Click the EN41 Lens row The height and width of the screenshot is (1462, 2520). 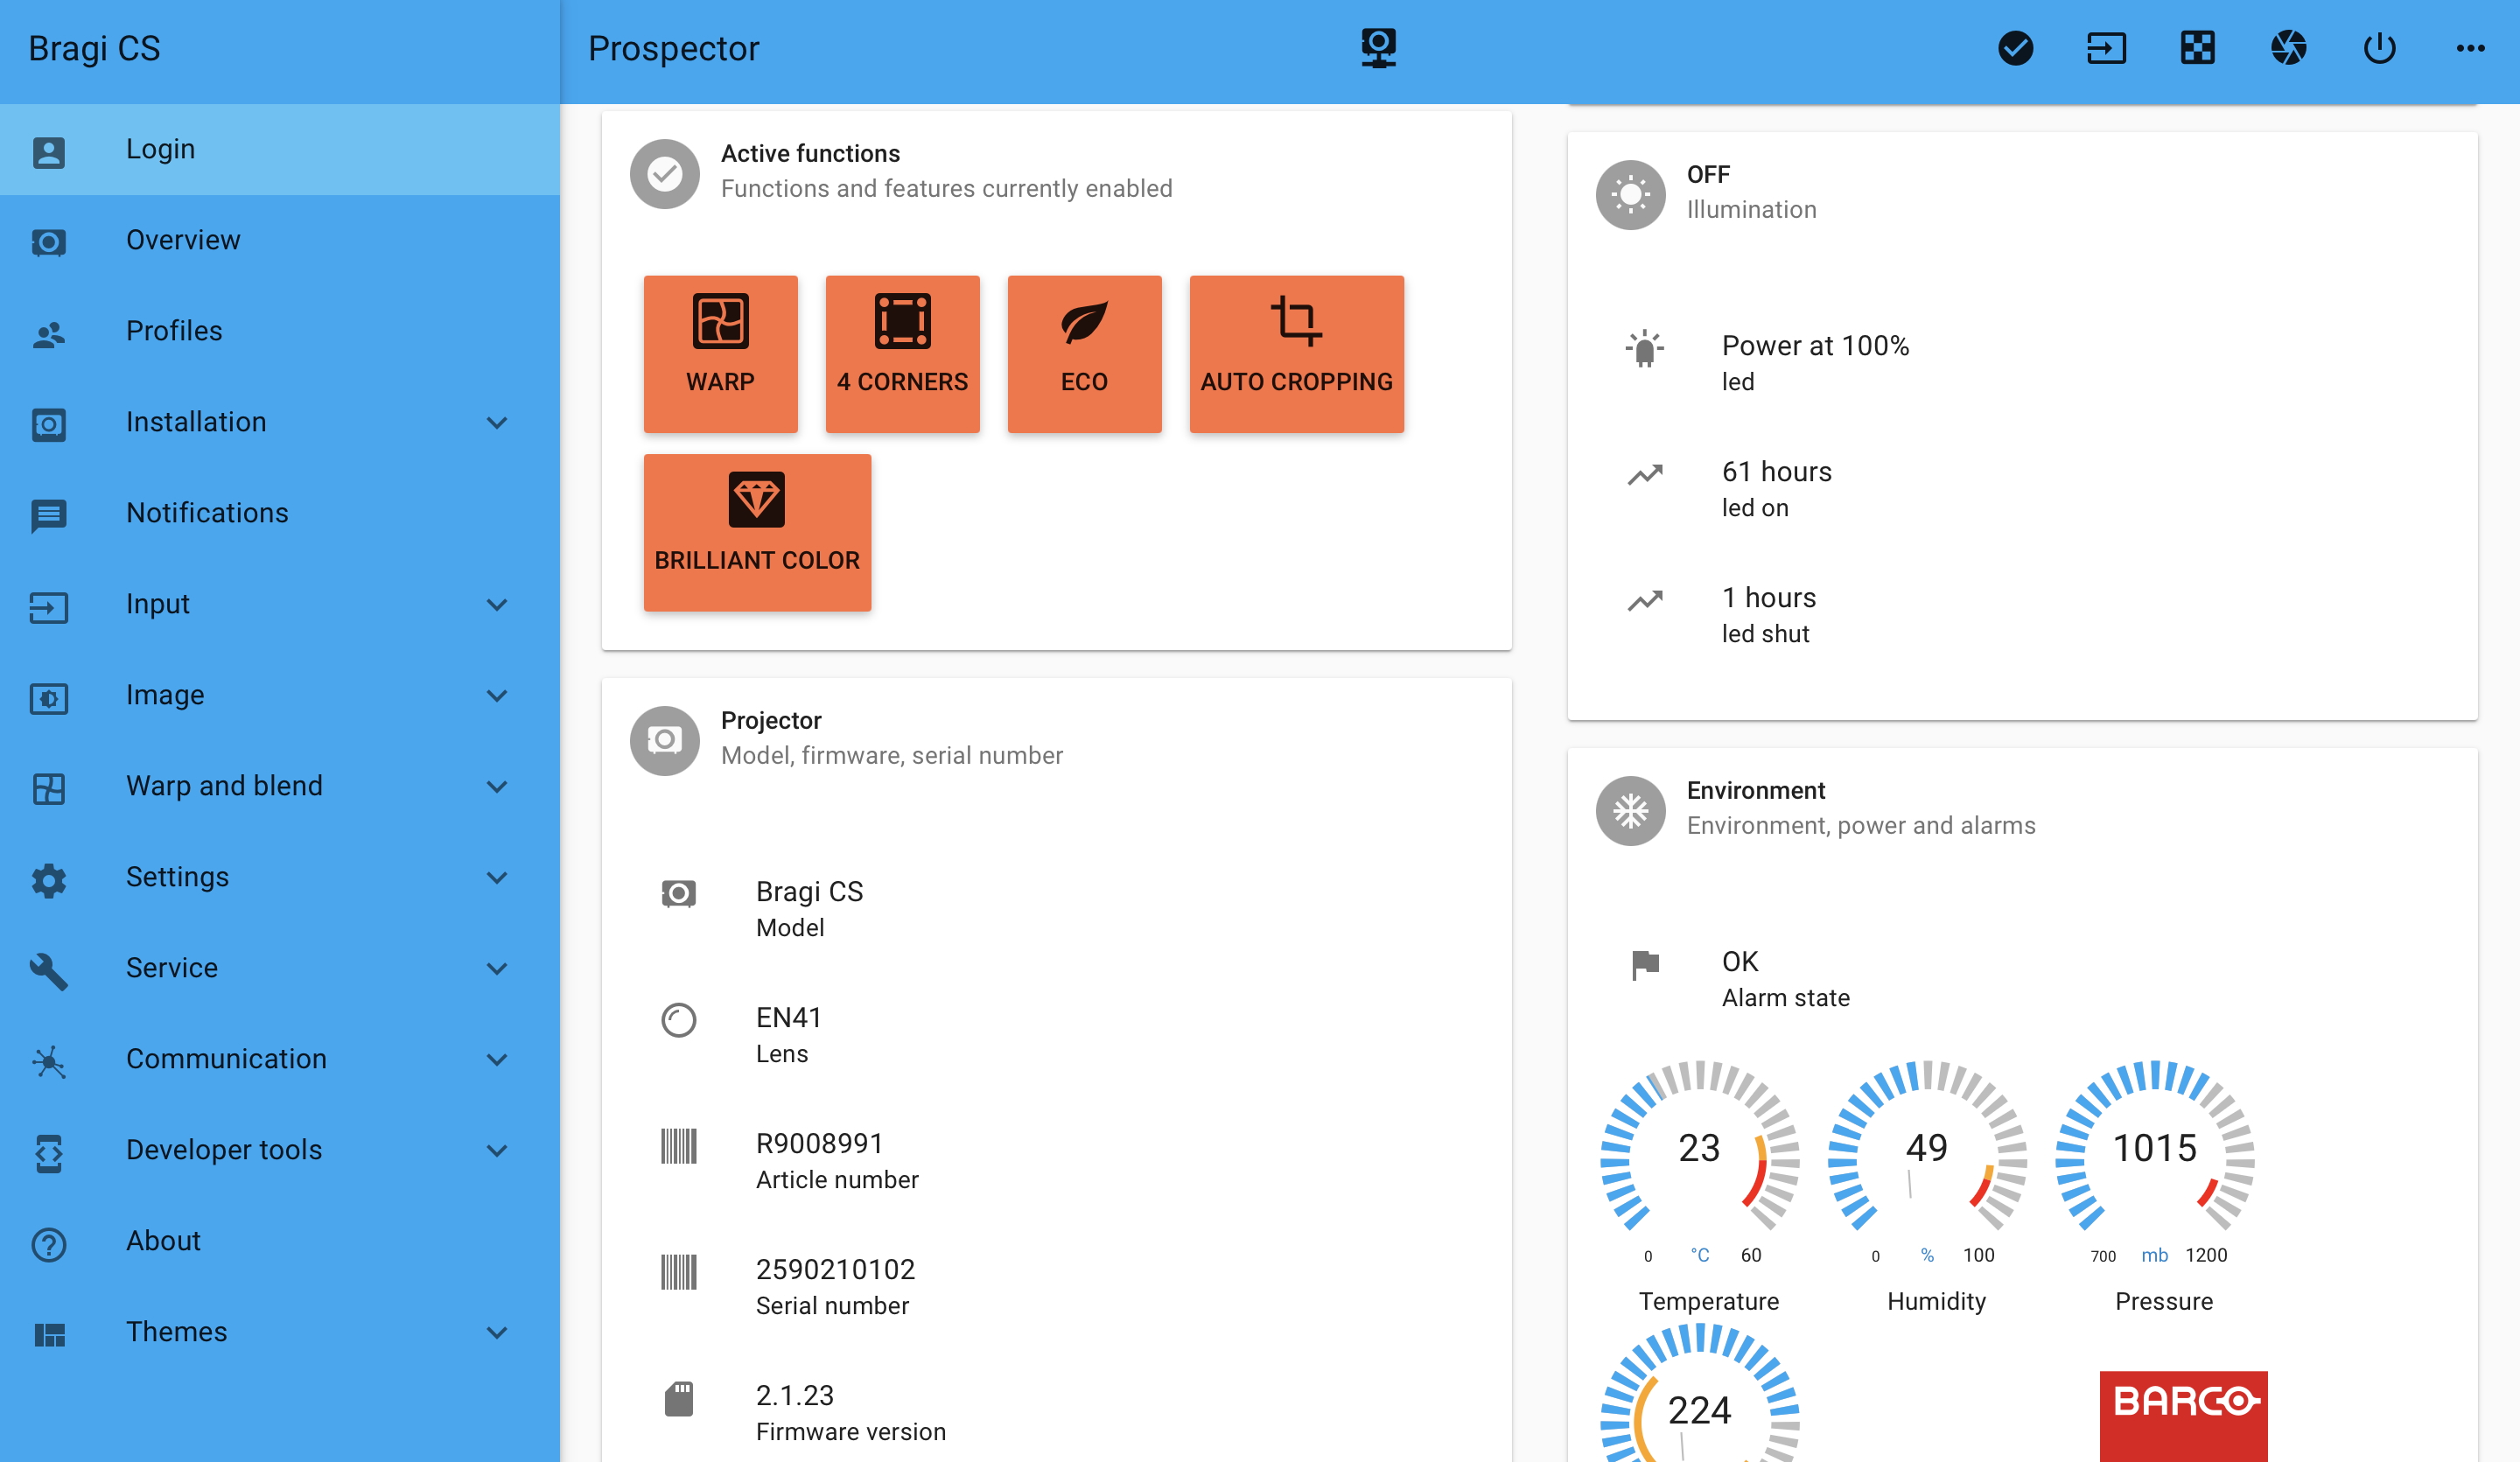click(1057, 1035)
